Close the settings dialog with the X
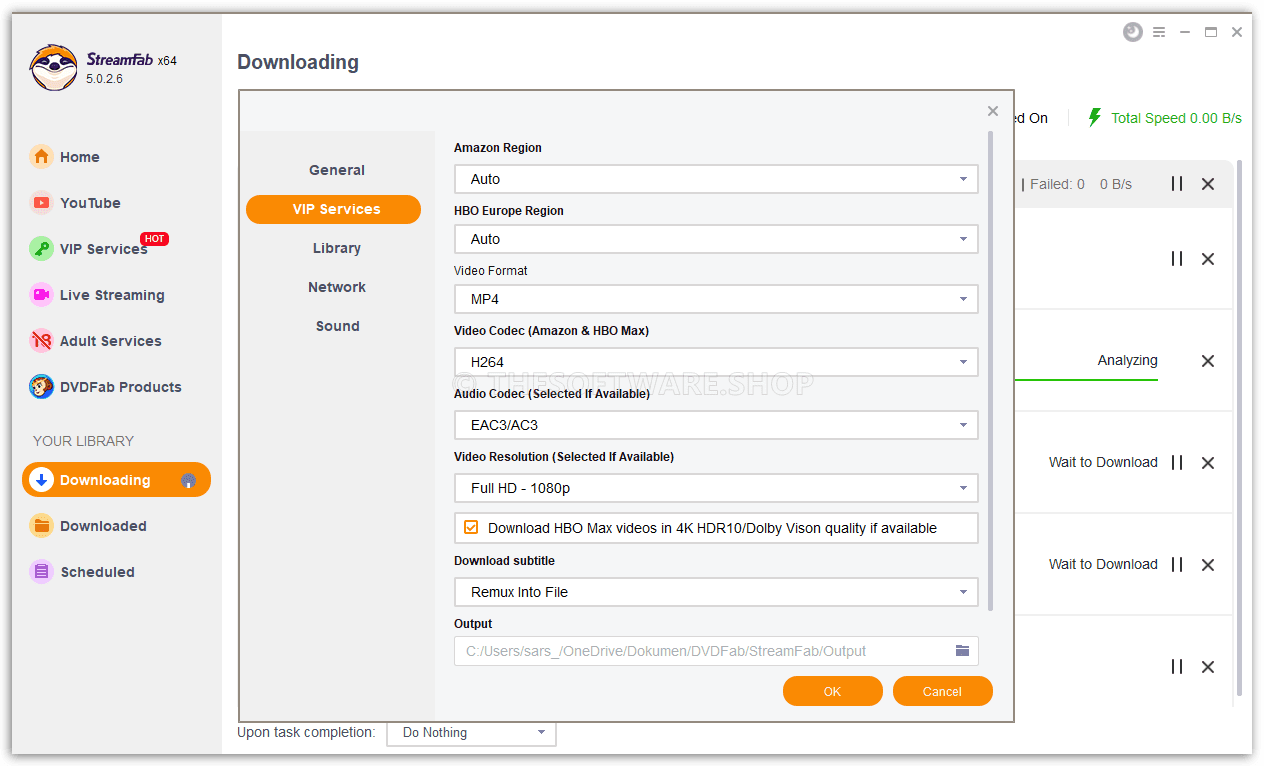 click(993, 111)
